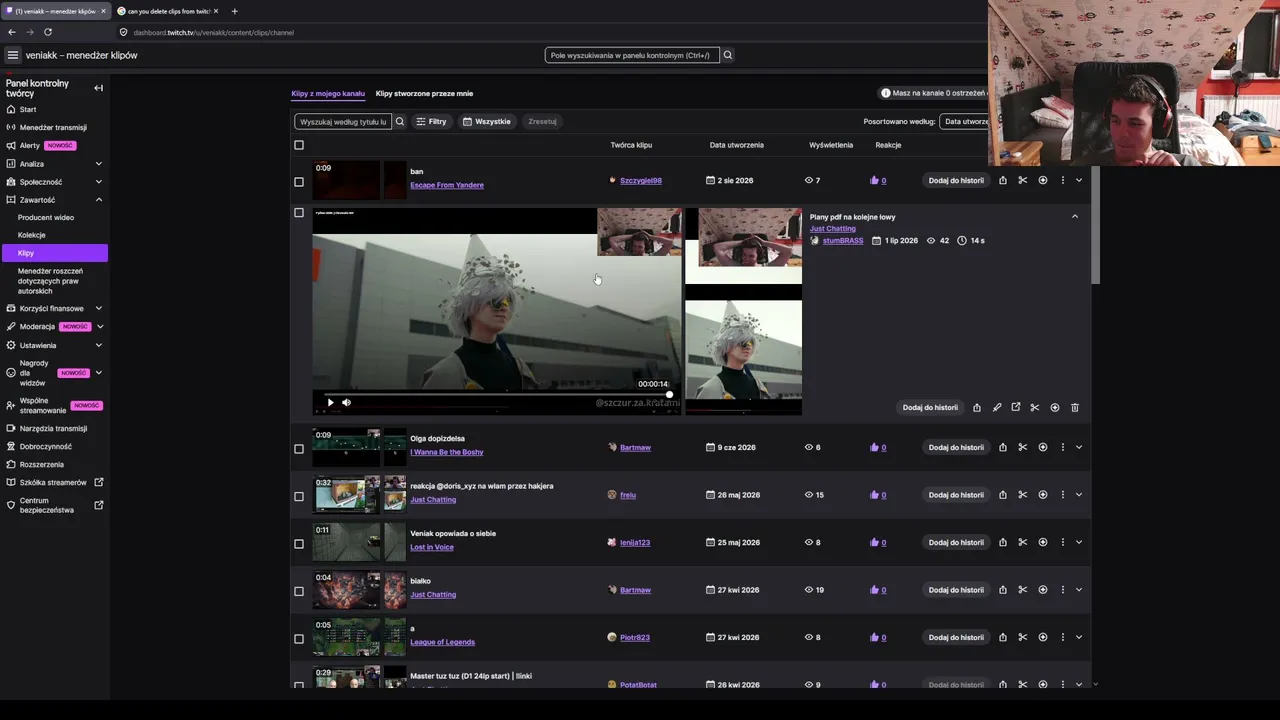Collapse the expanded "Plany pdf" clip details
The image size is (1280, 720).
point(1075,216)
